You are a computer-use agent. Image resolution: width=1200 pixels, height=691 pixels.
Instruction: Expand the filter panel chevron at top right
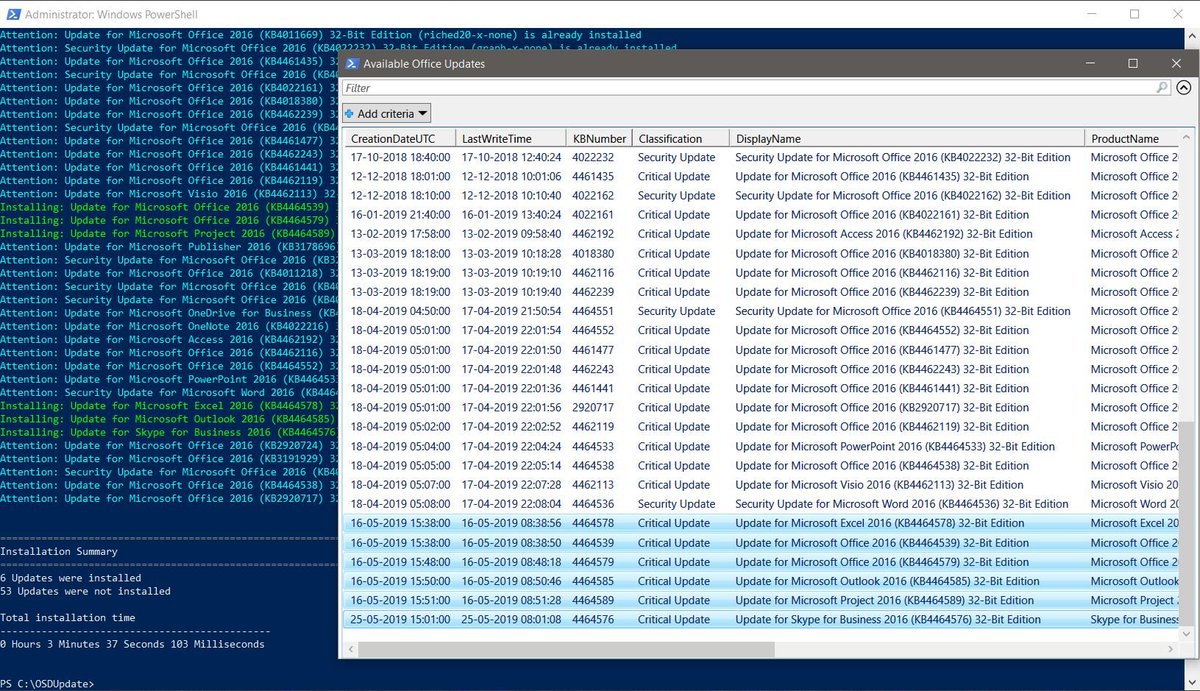tap(1185, 89)
